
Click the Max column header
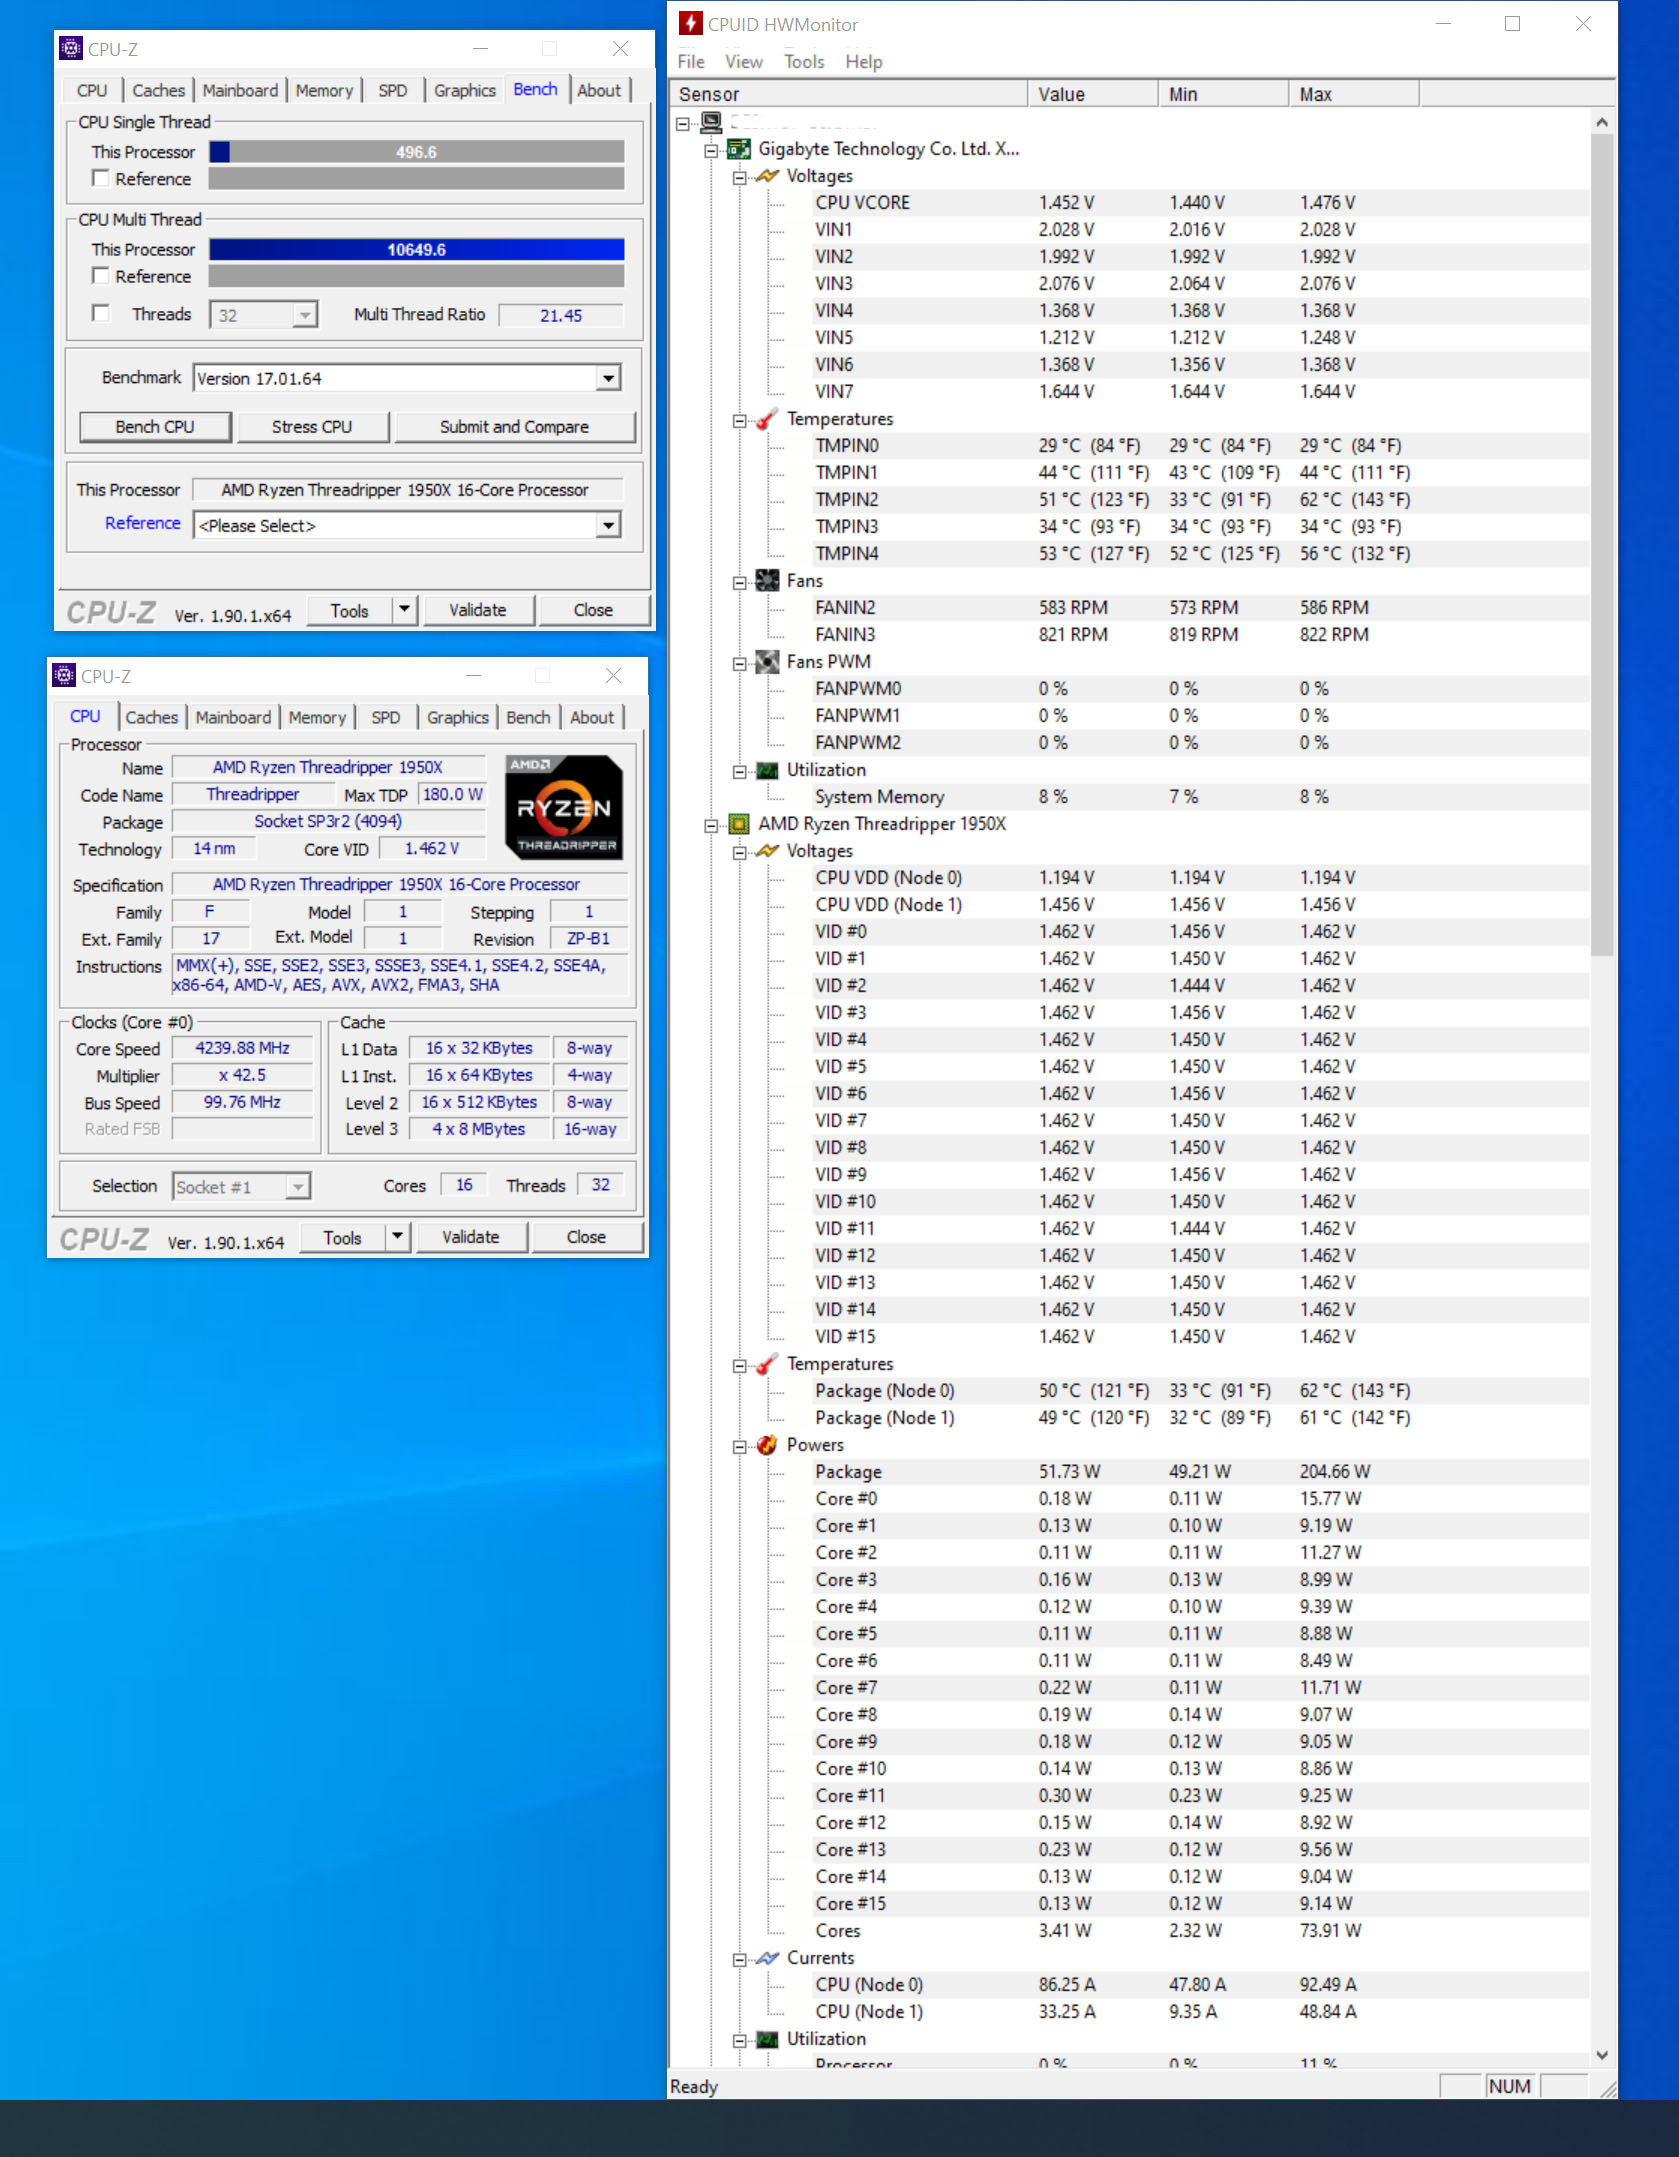pyautogui.click(x=1353, y=94)
